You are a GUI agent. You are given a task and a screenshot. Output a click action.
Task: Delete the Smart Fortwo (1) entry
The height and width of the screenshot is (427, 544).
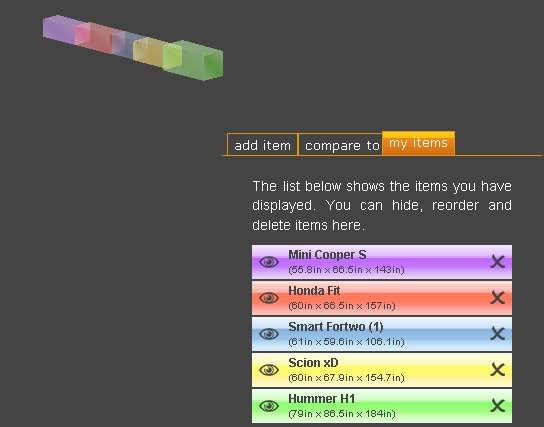pos(498,334)
